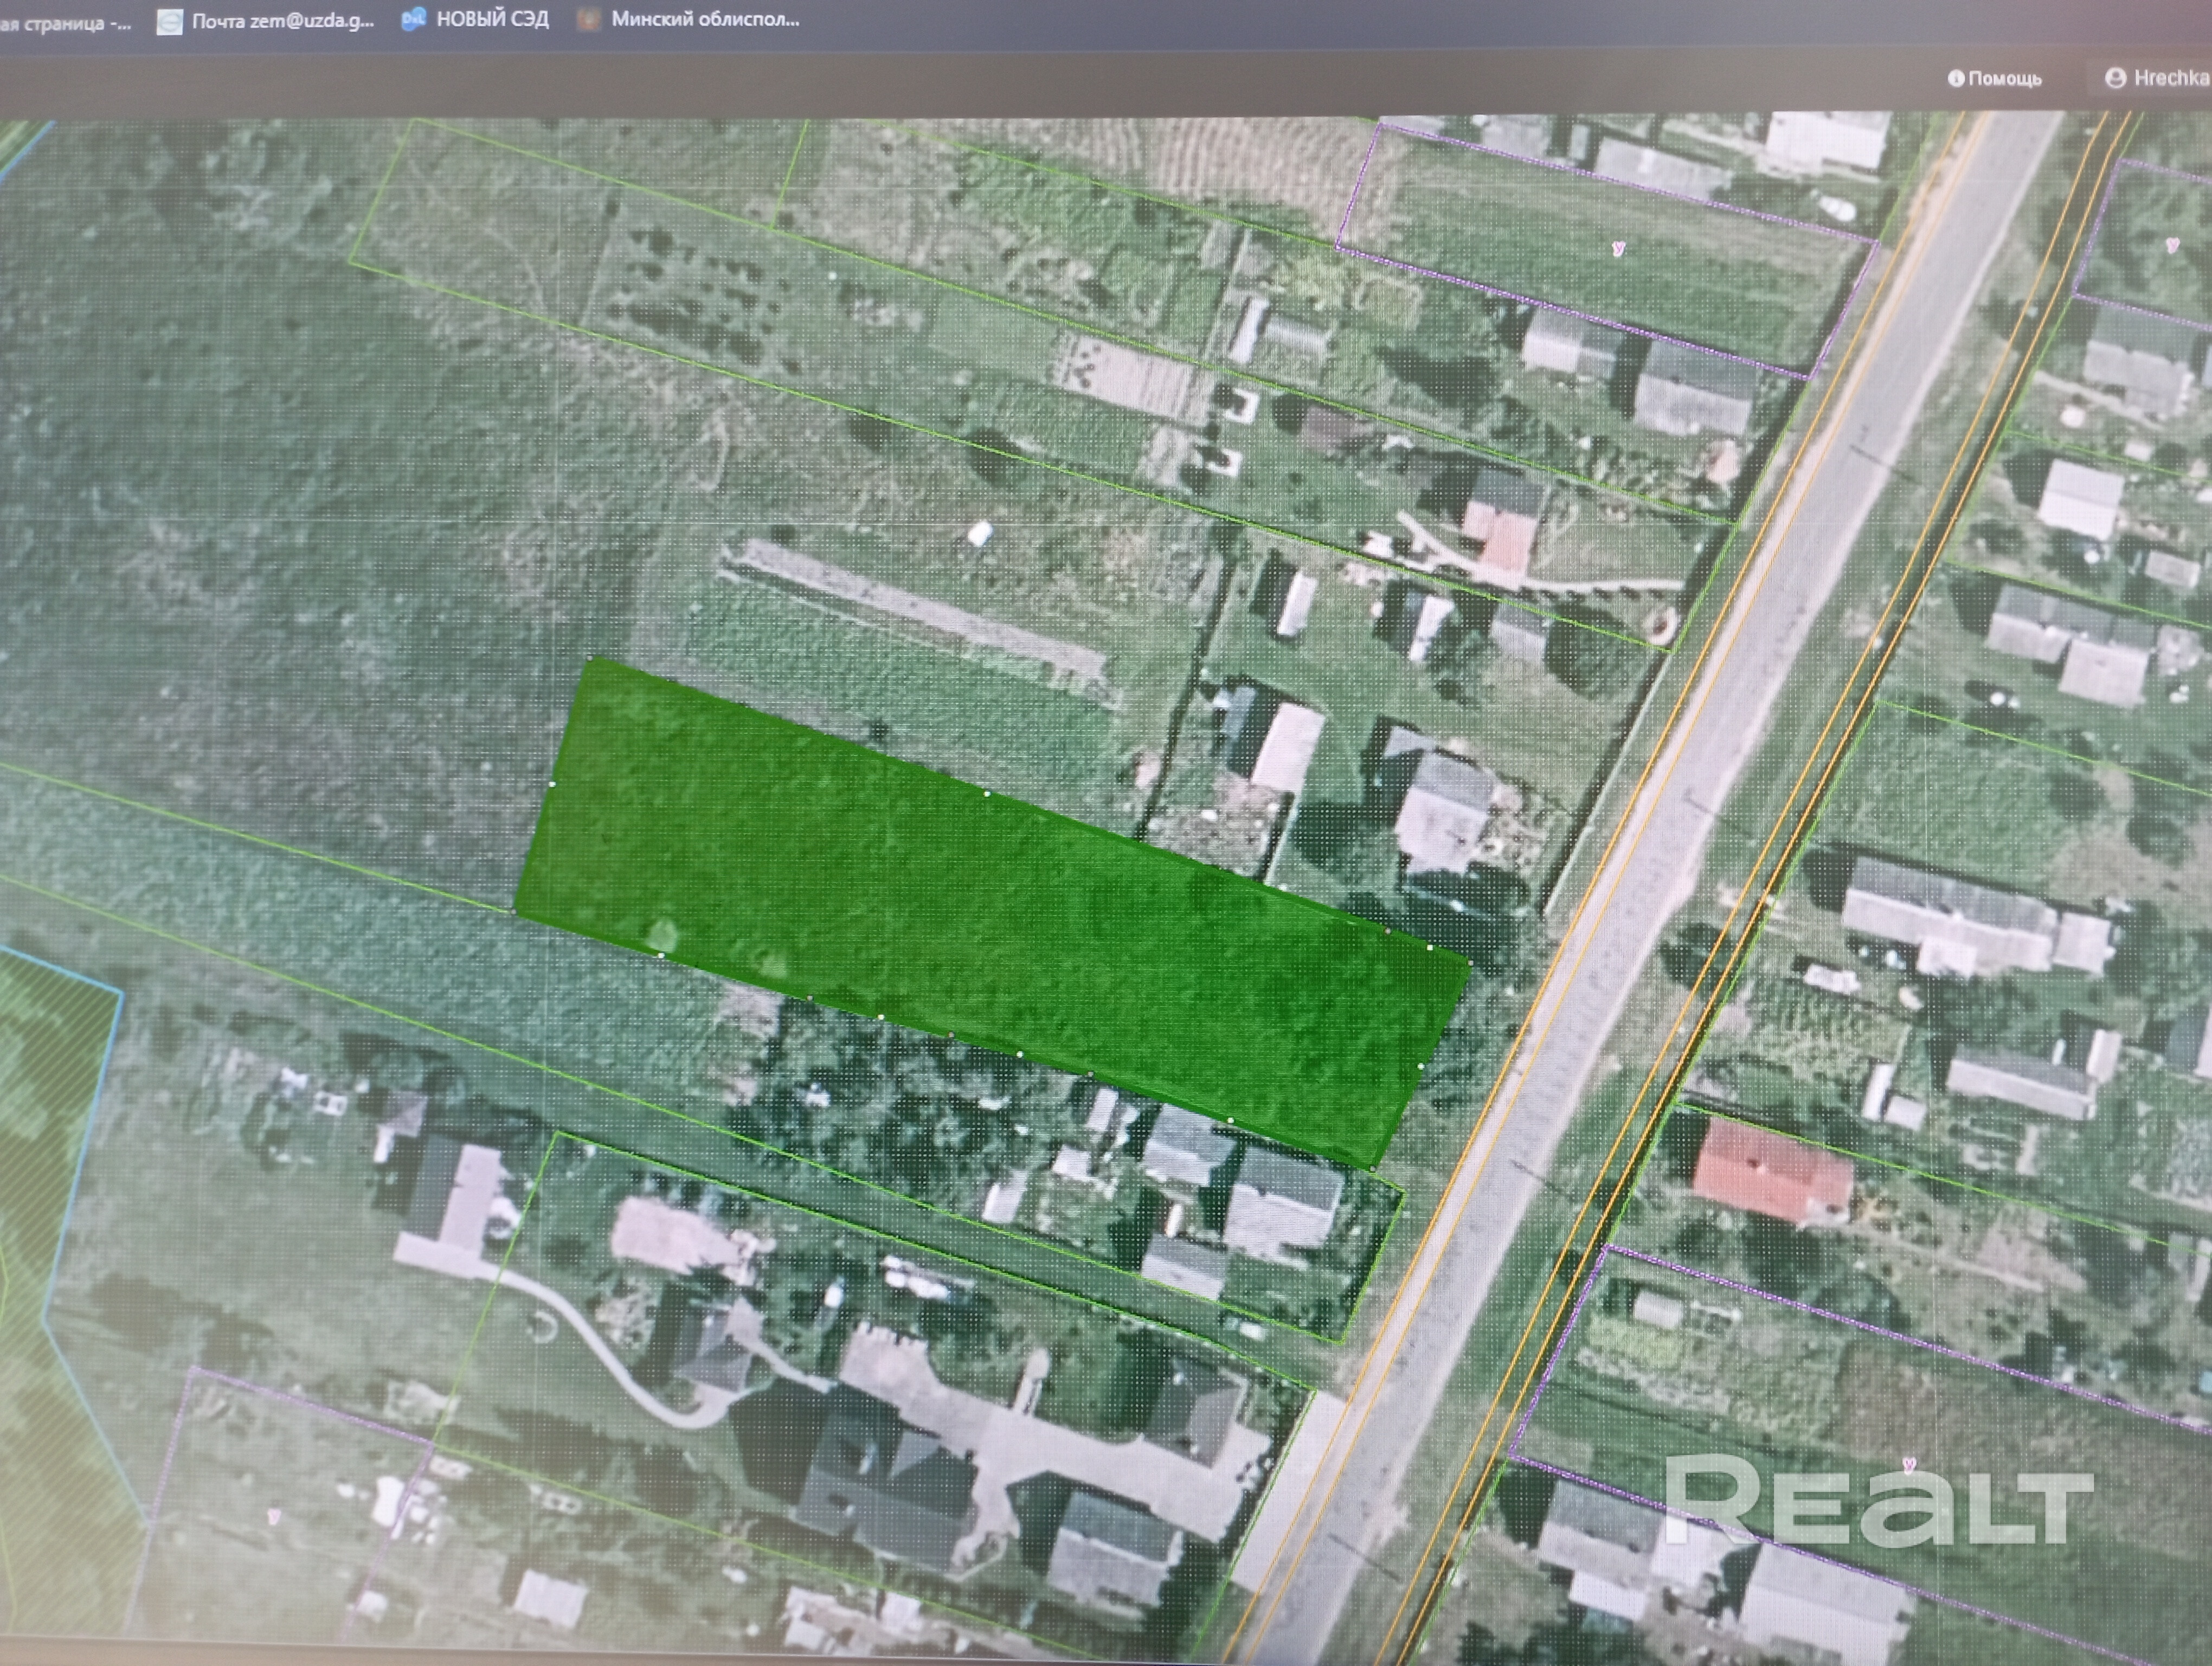This screenshot has height=1666, width=2212.
Task: Open the leftmost partially visible 'страница' bookmark
Action: tap(65, 23)
